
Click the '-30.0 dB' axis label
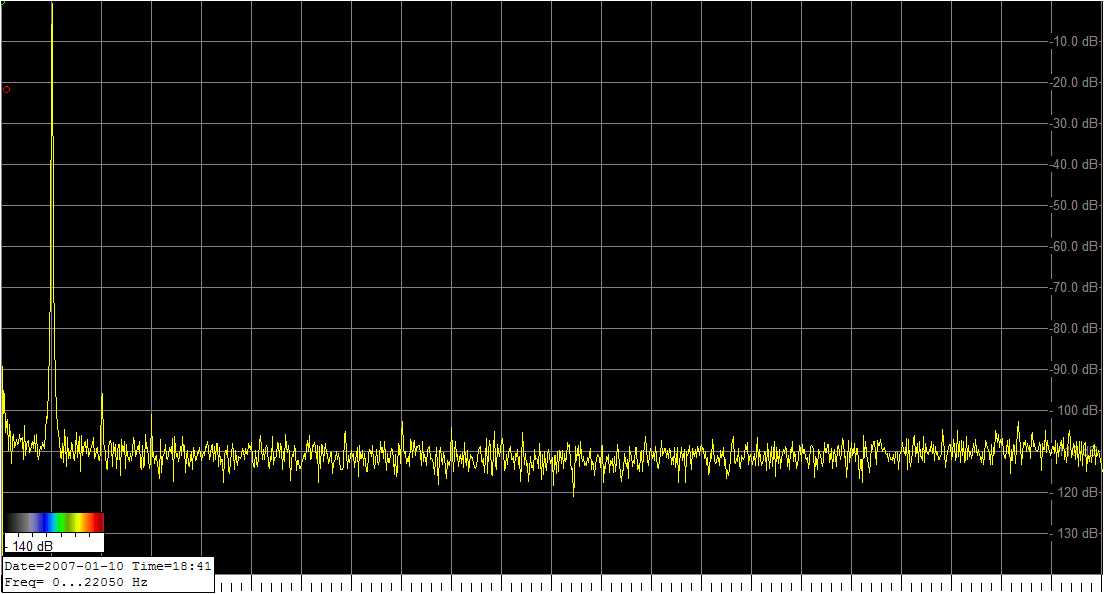(x=1074, y=123)
